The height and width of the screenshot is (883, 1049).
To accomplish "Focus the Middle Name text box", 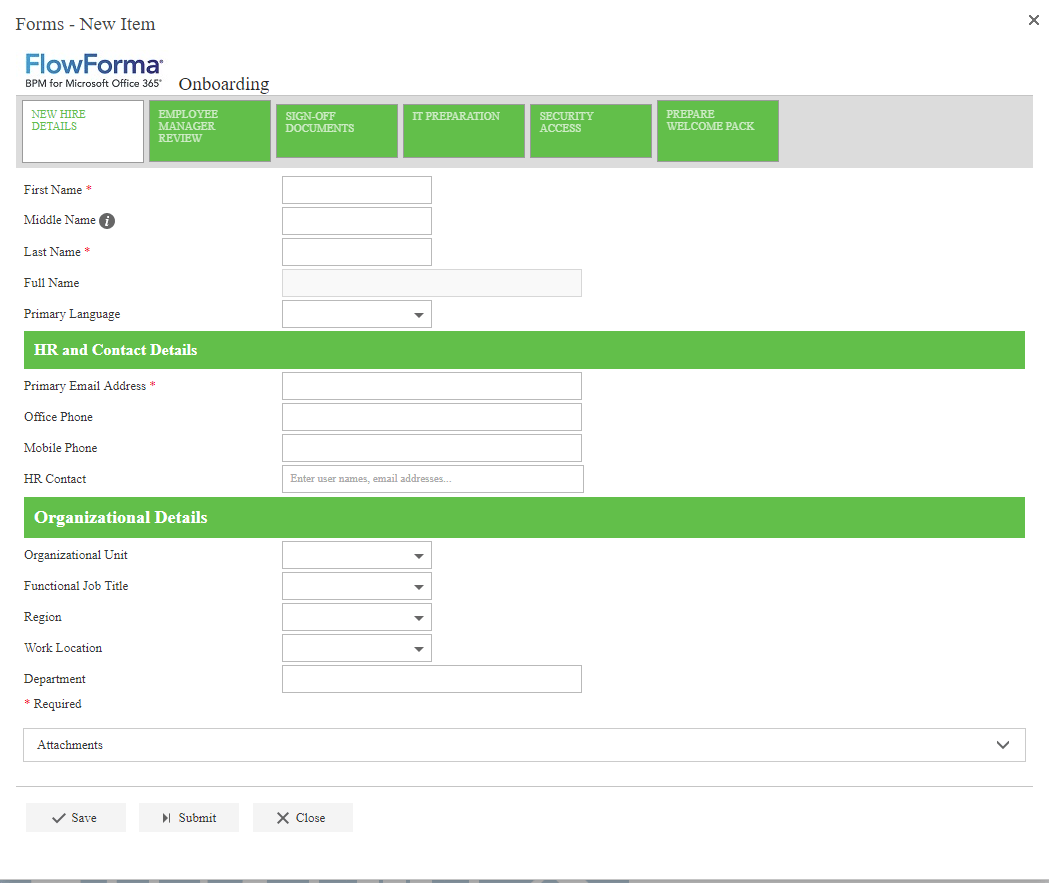I will pyautogui.click(x=357, y=221).
